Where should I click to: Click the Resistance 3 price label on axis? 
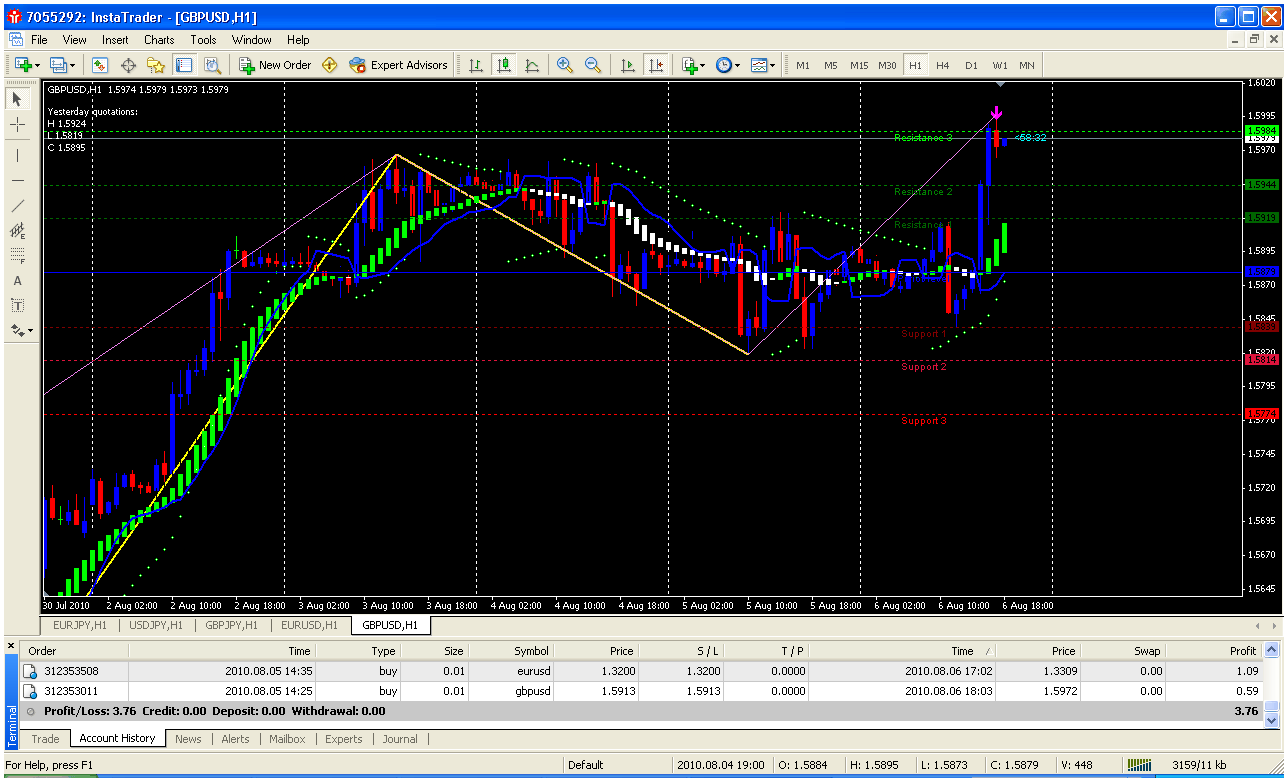(x=1261, y=131)
